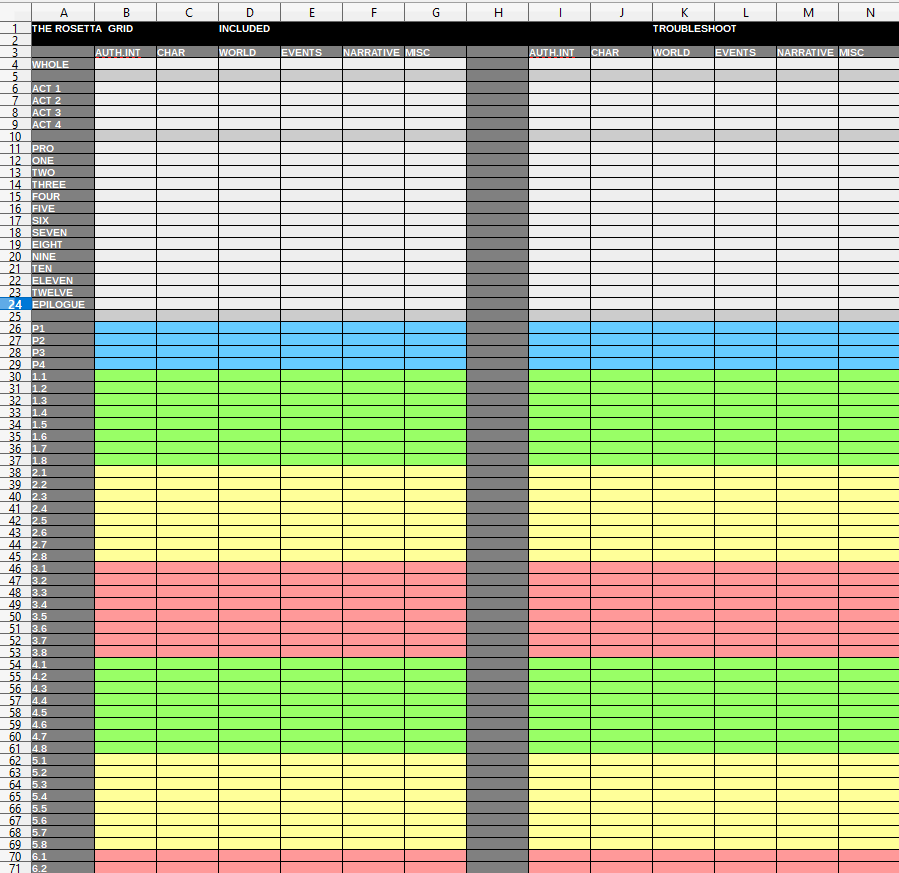The height and width of the screenshot is (873, 899).
Task: Click 'AUTH.INT' header in column B
Action: (125, 52)
